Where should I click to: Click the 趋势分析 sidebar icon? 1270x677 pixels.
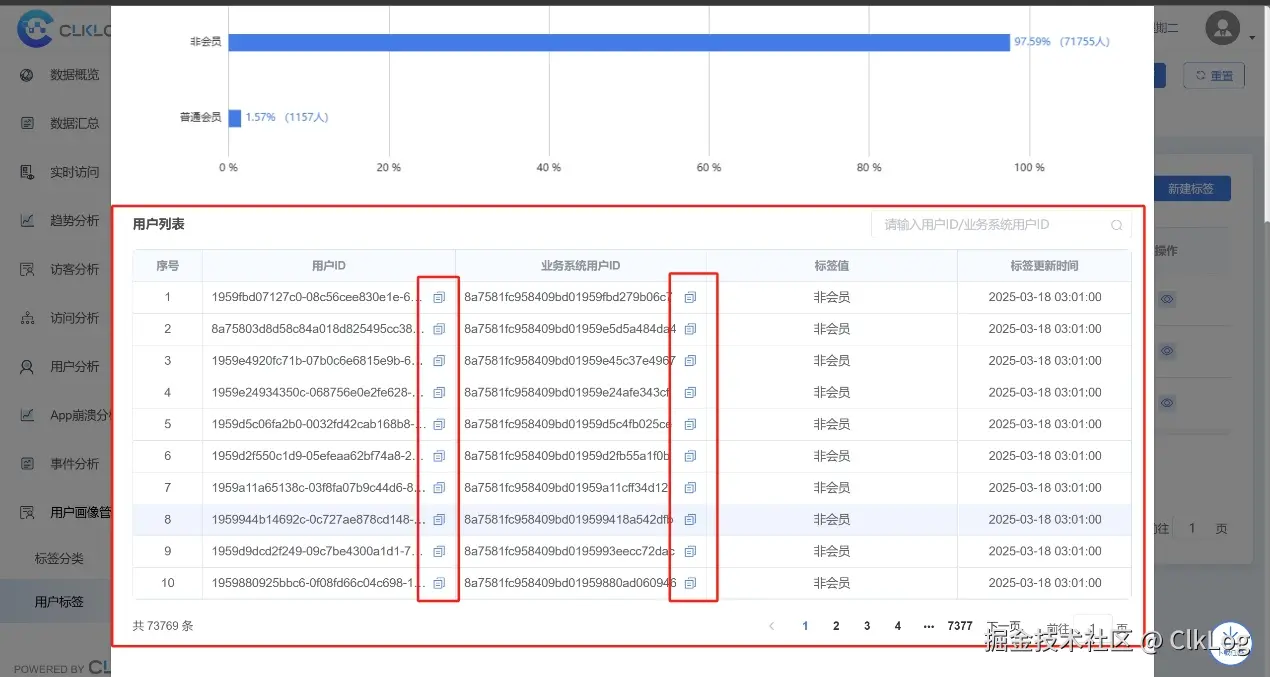(28, 220)
